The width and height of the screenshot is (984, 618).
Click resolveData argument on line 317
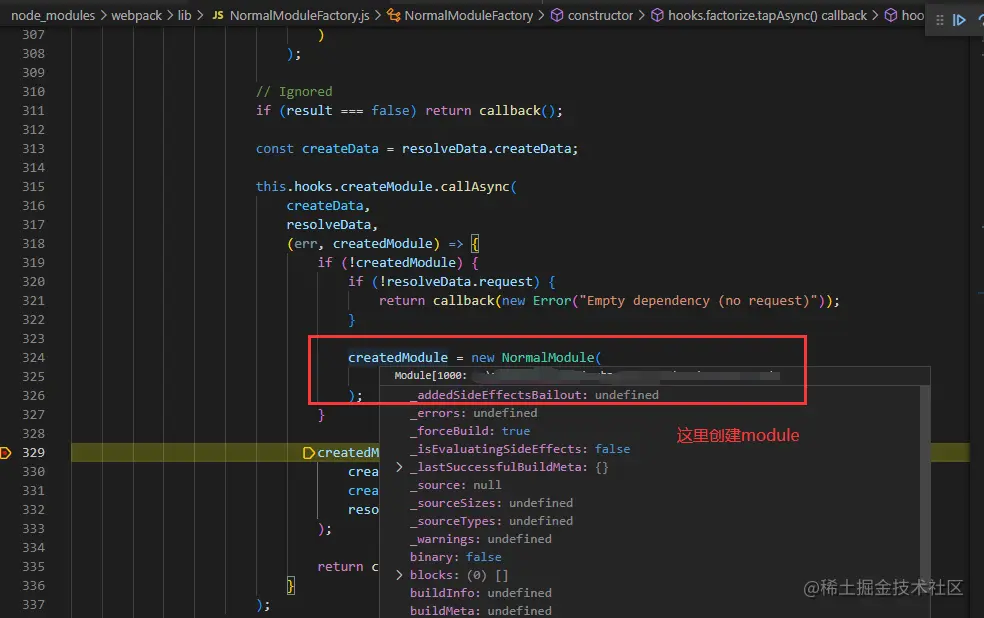click(x=329, y=225)
